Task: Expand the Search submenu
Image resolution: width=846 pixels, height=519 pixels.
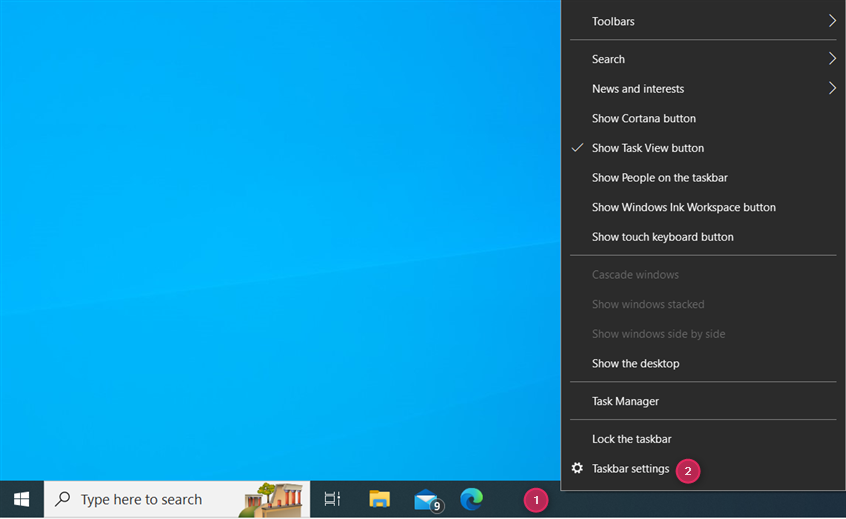Action: pos(703,59)
